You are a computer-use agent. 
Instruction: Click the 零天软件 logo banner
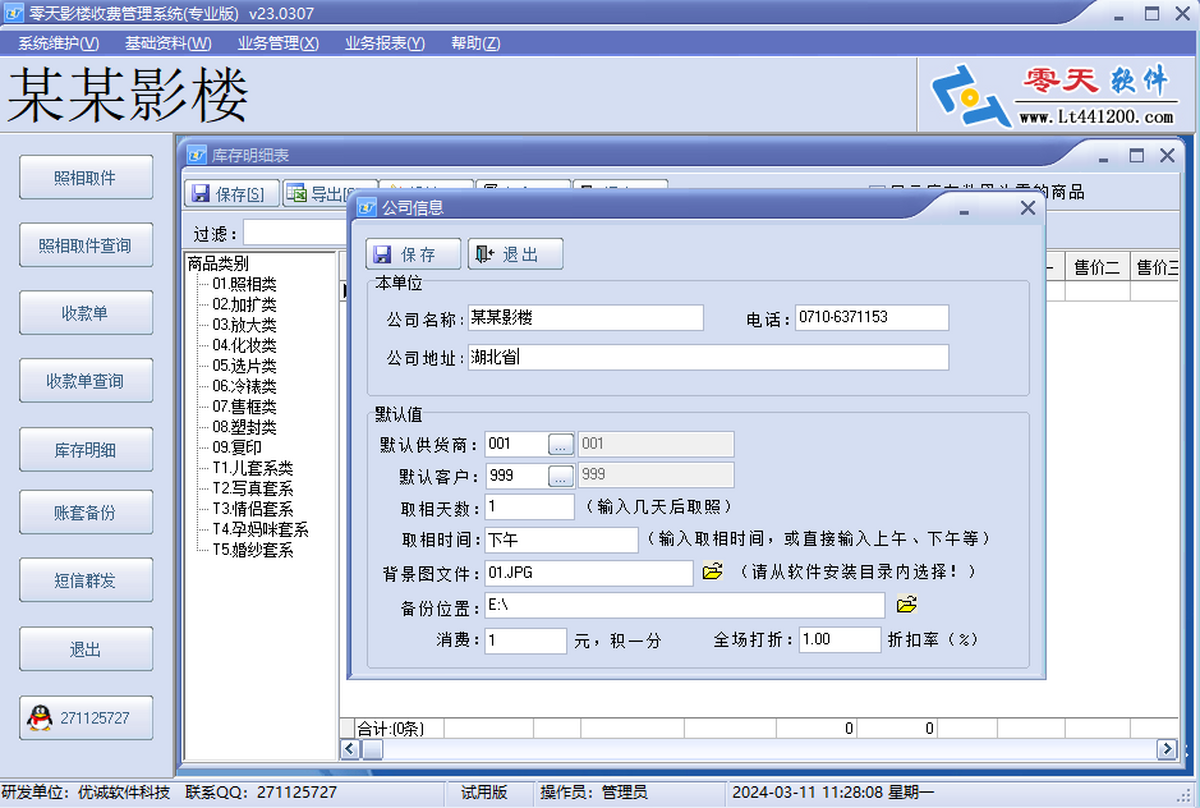point(1056,94)
